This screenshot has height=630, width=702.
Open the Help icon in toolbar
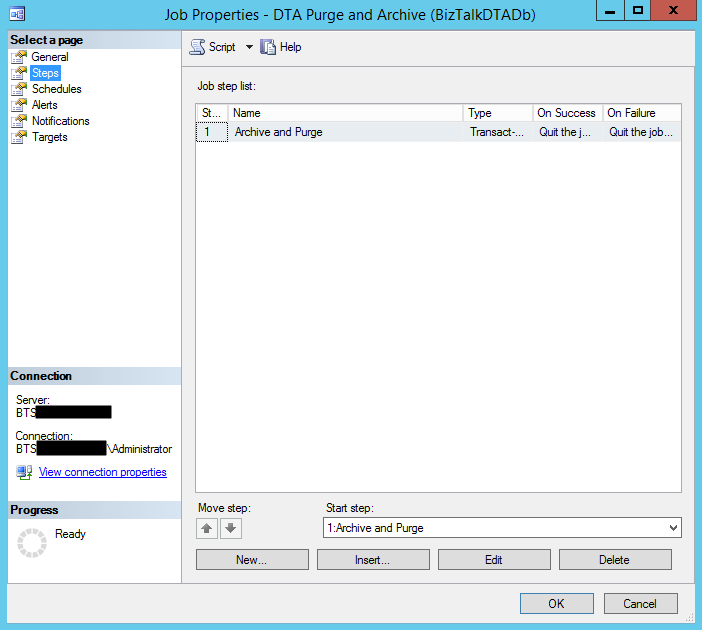[268, 47]
